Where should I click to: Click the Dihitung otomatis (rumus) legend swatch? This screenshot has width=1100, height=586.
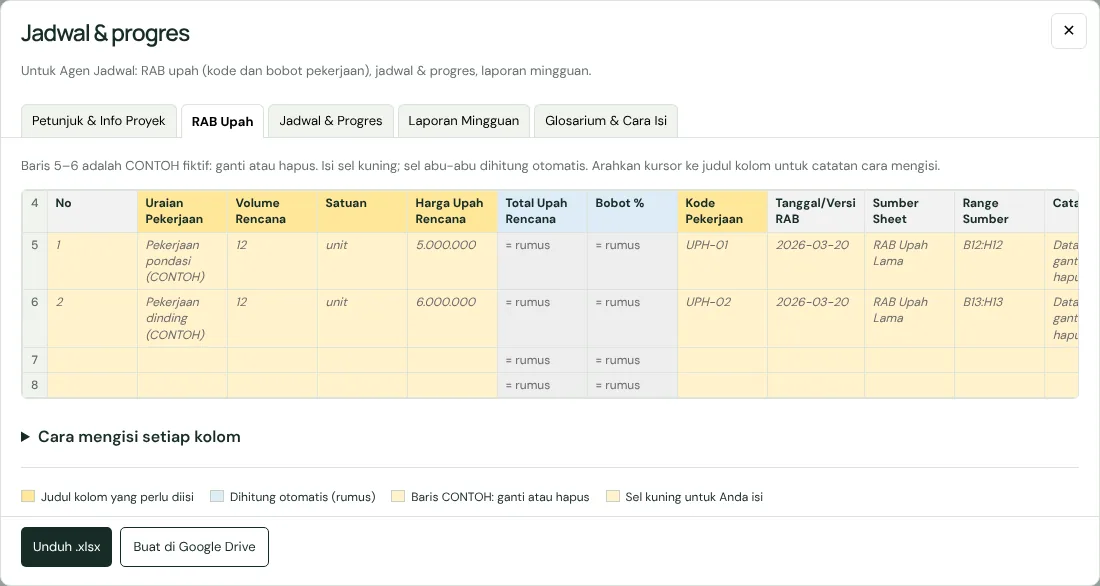point(217,496)
